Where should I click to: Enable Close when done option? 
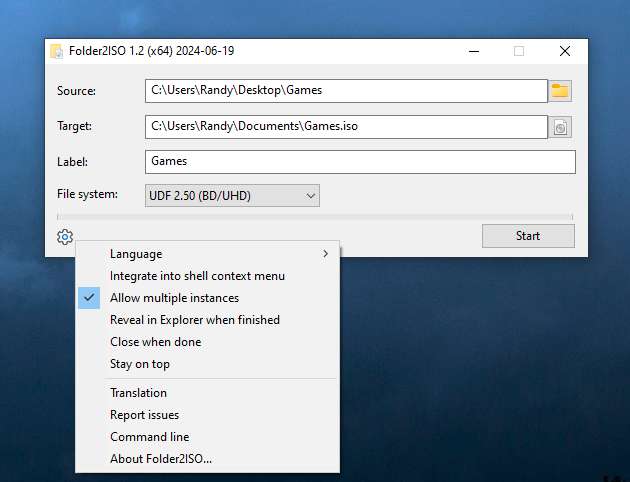click(207, 342)
